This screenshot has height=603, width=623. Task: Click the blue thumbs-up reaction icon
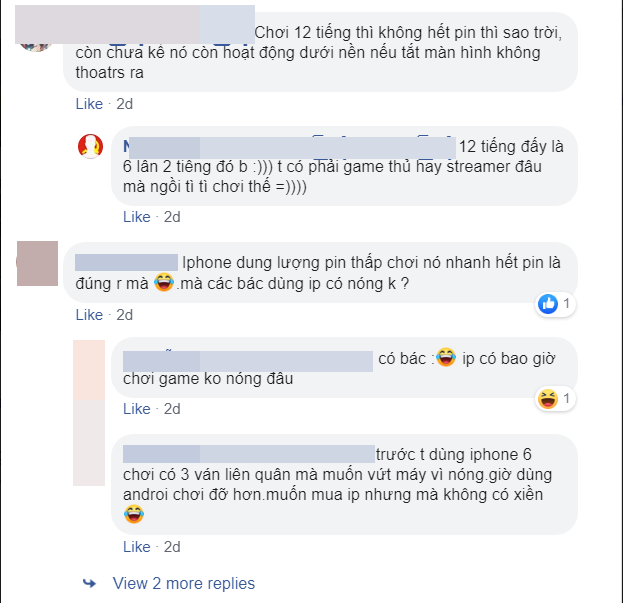[x=548, y=304]
